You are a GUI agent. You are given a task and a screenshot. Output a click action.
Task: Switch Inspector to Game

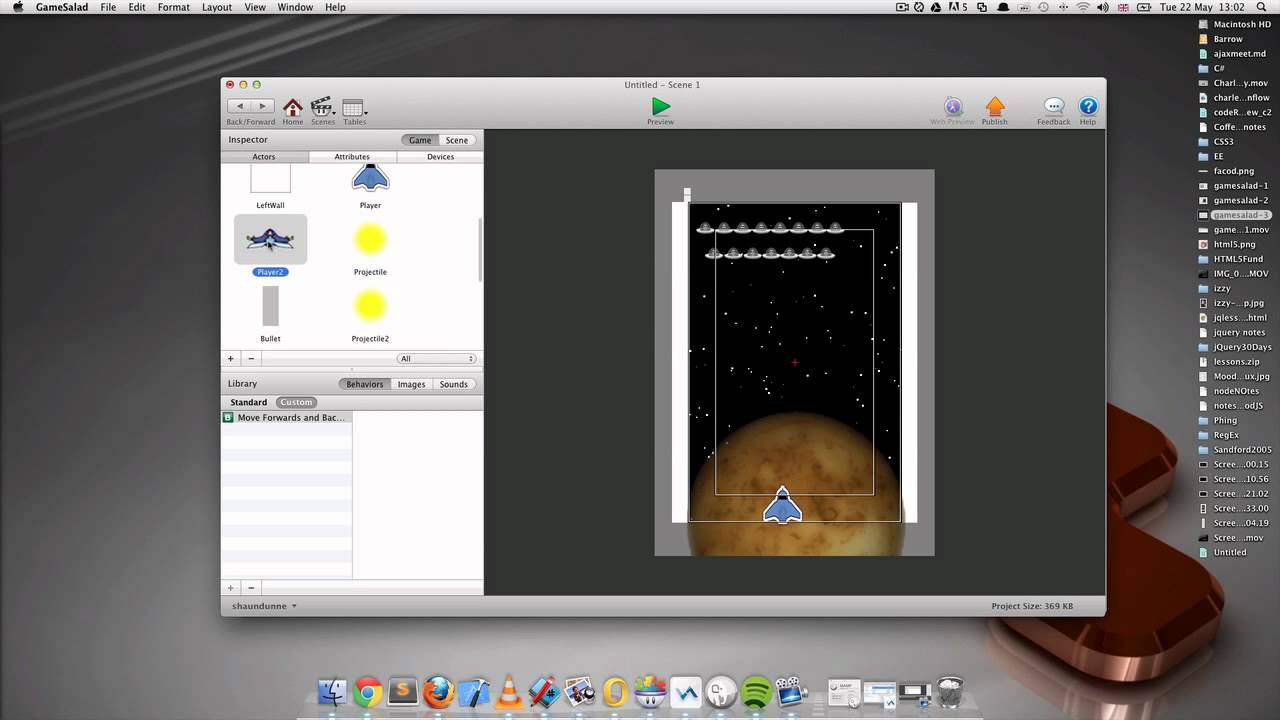420,140
